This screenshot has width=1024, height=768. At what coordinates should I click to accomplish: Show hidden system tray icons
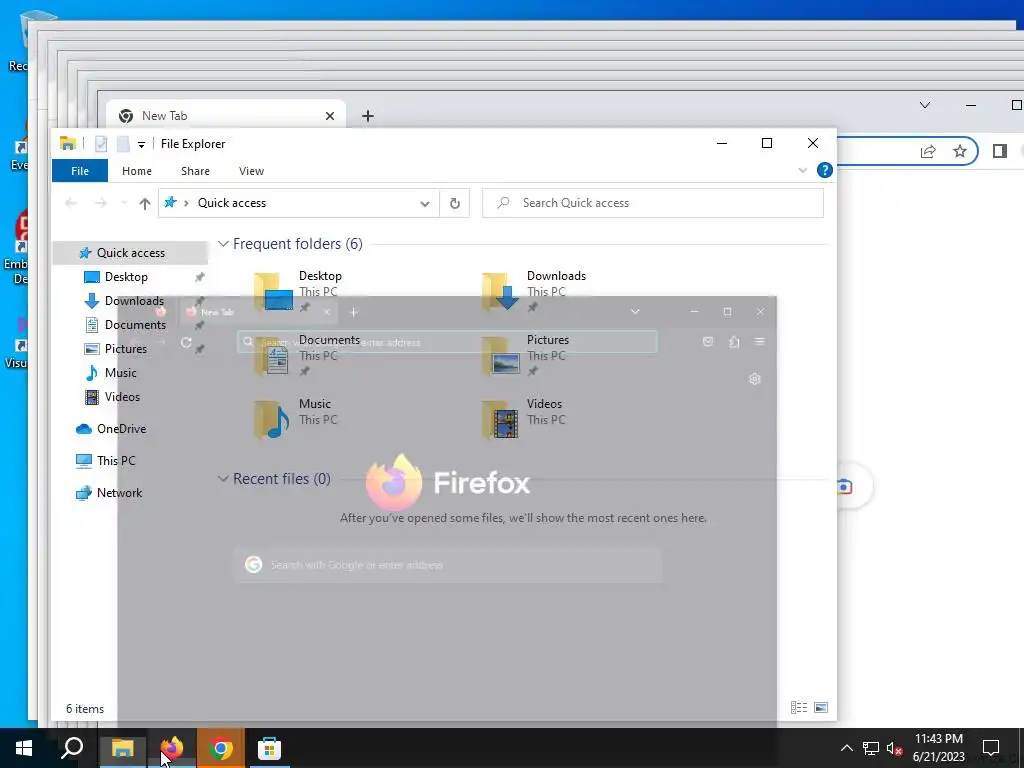tap(846, 748)
